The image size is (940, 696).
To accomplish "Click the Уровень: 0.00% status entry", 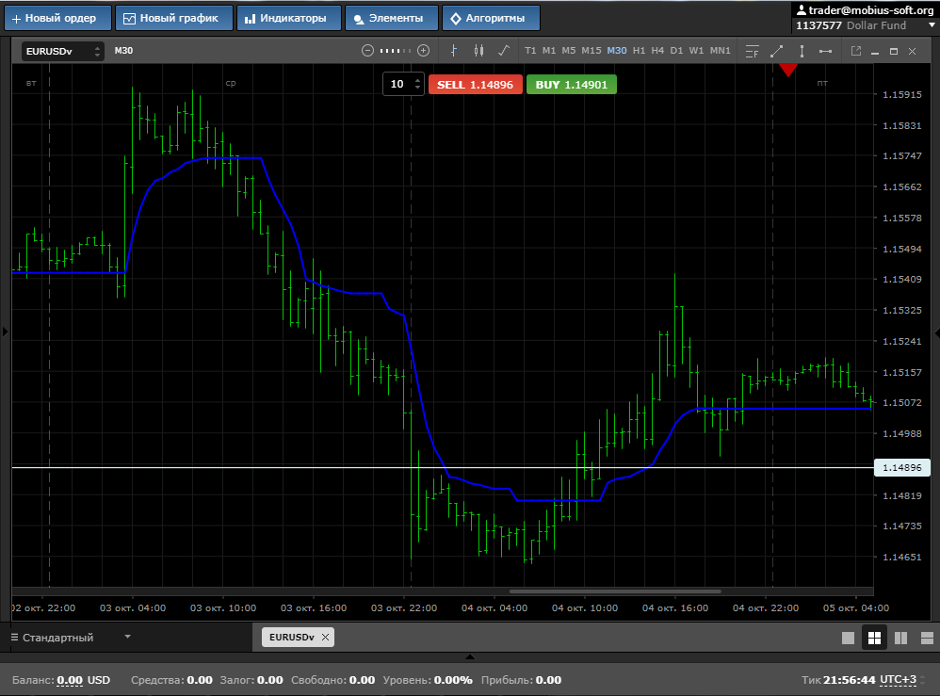I will (x=427, y=680).
